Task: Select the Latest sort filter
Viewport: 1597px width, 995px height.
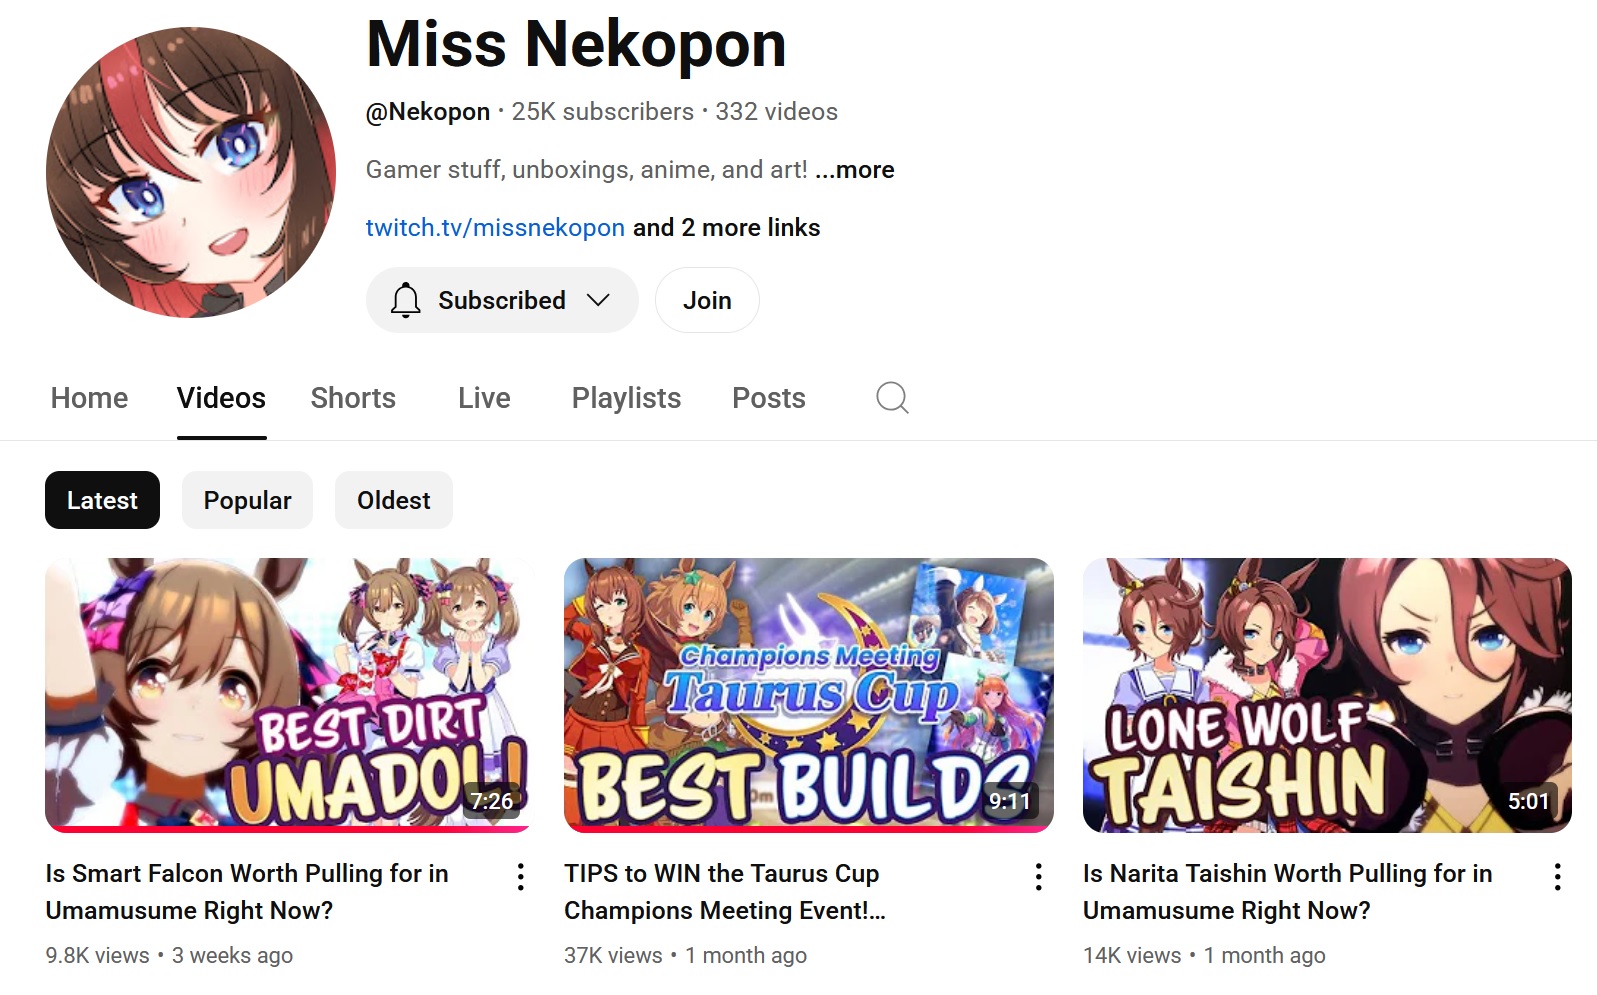Action: (x=102, y=500)
